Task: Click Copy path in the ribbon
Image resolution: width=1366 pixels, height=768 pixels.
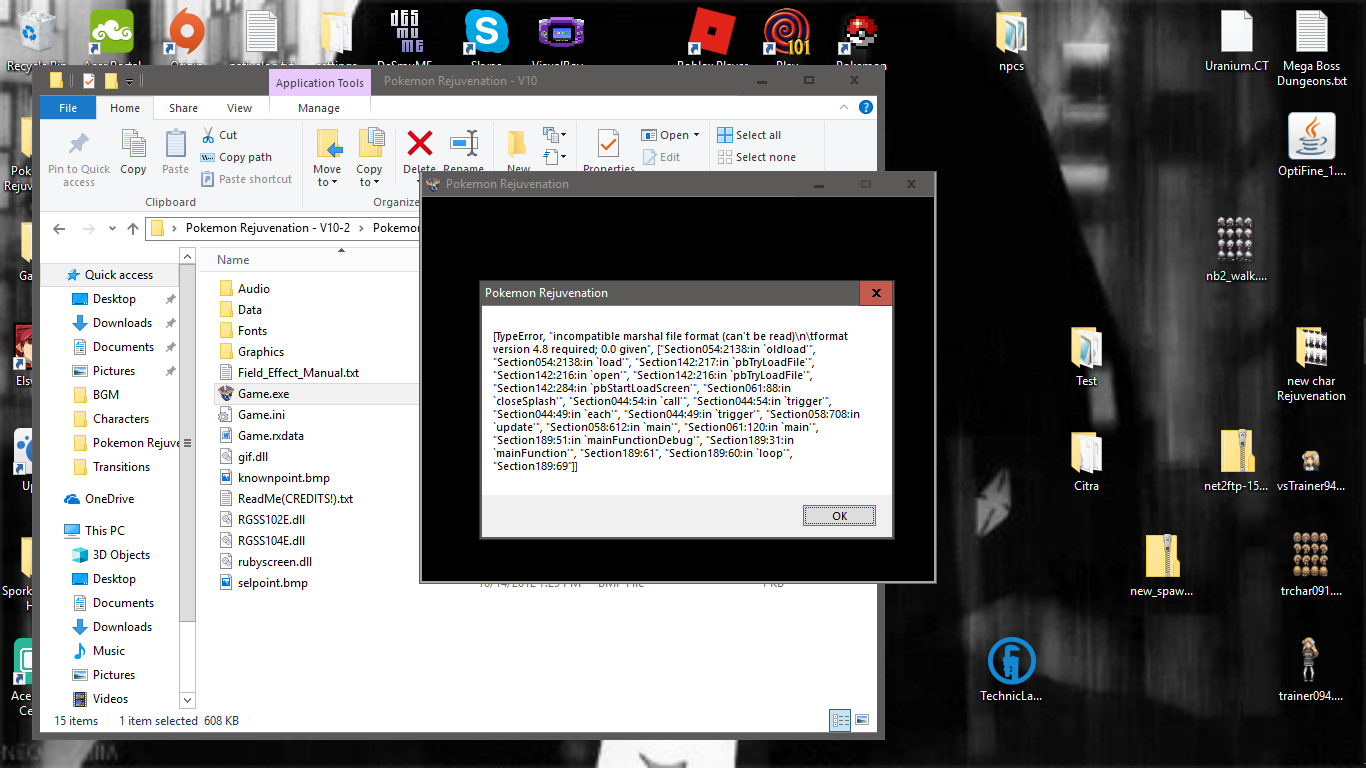Action: tap(236, 157)
